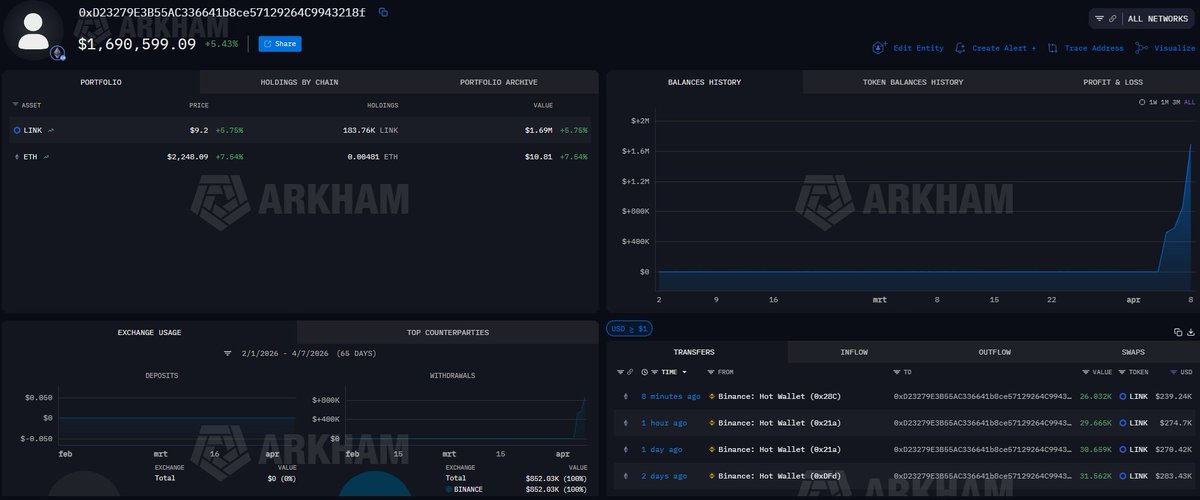Click the ETH token icon in portfolio
Screen dimensions: 1200x500
click(16, 156)
